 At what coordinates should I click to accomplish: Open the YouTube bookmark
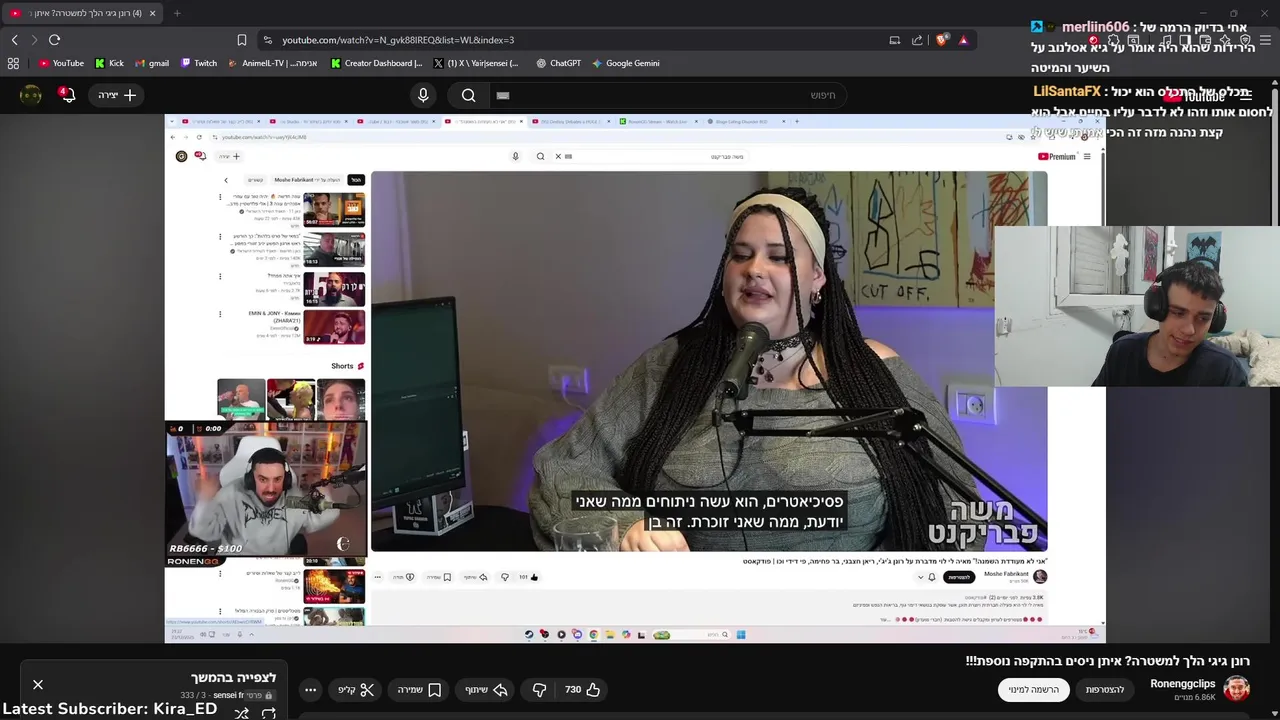click(x=61, y=63)
